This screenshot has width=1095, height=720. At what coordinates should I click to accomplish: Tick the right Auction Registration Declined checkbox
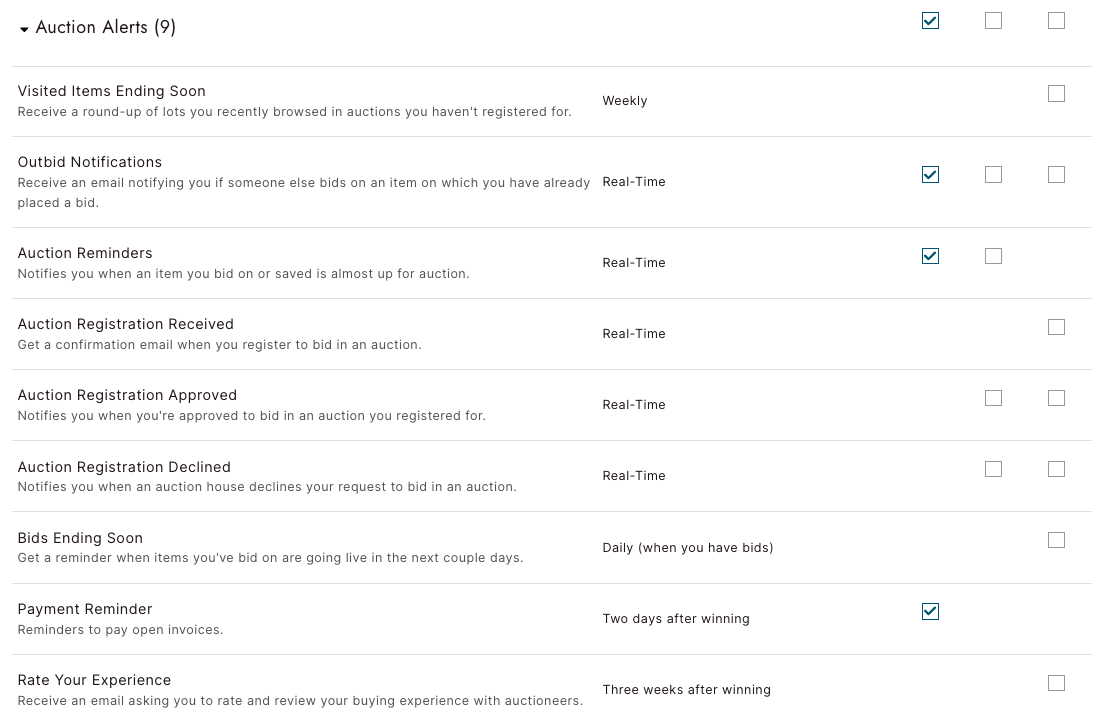click(x=1056, y=469)
